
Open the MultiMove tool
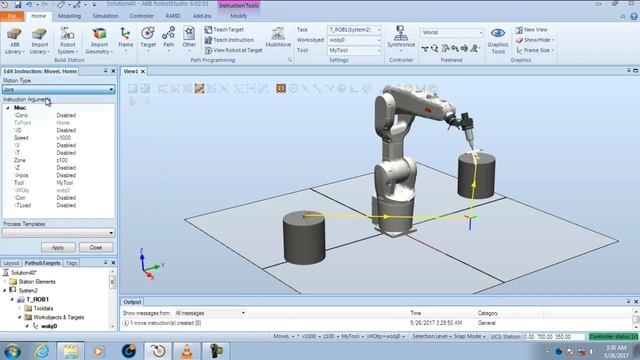click(x=278, y=38)
